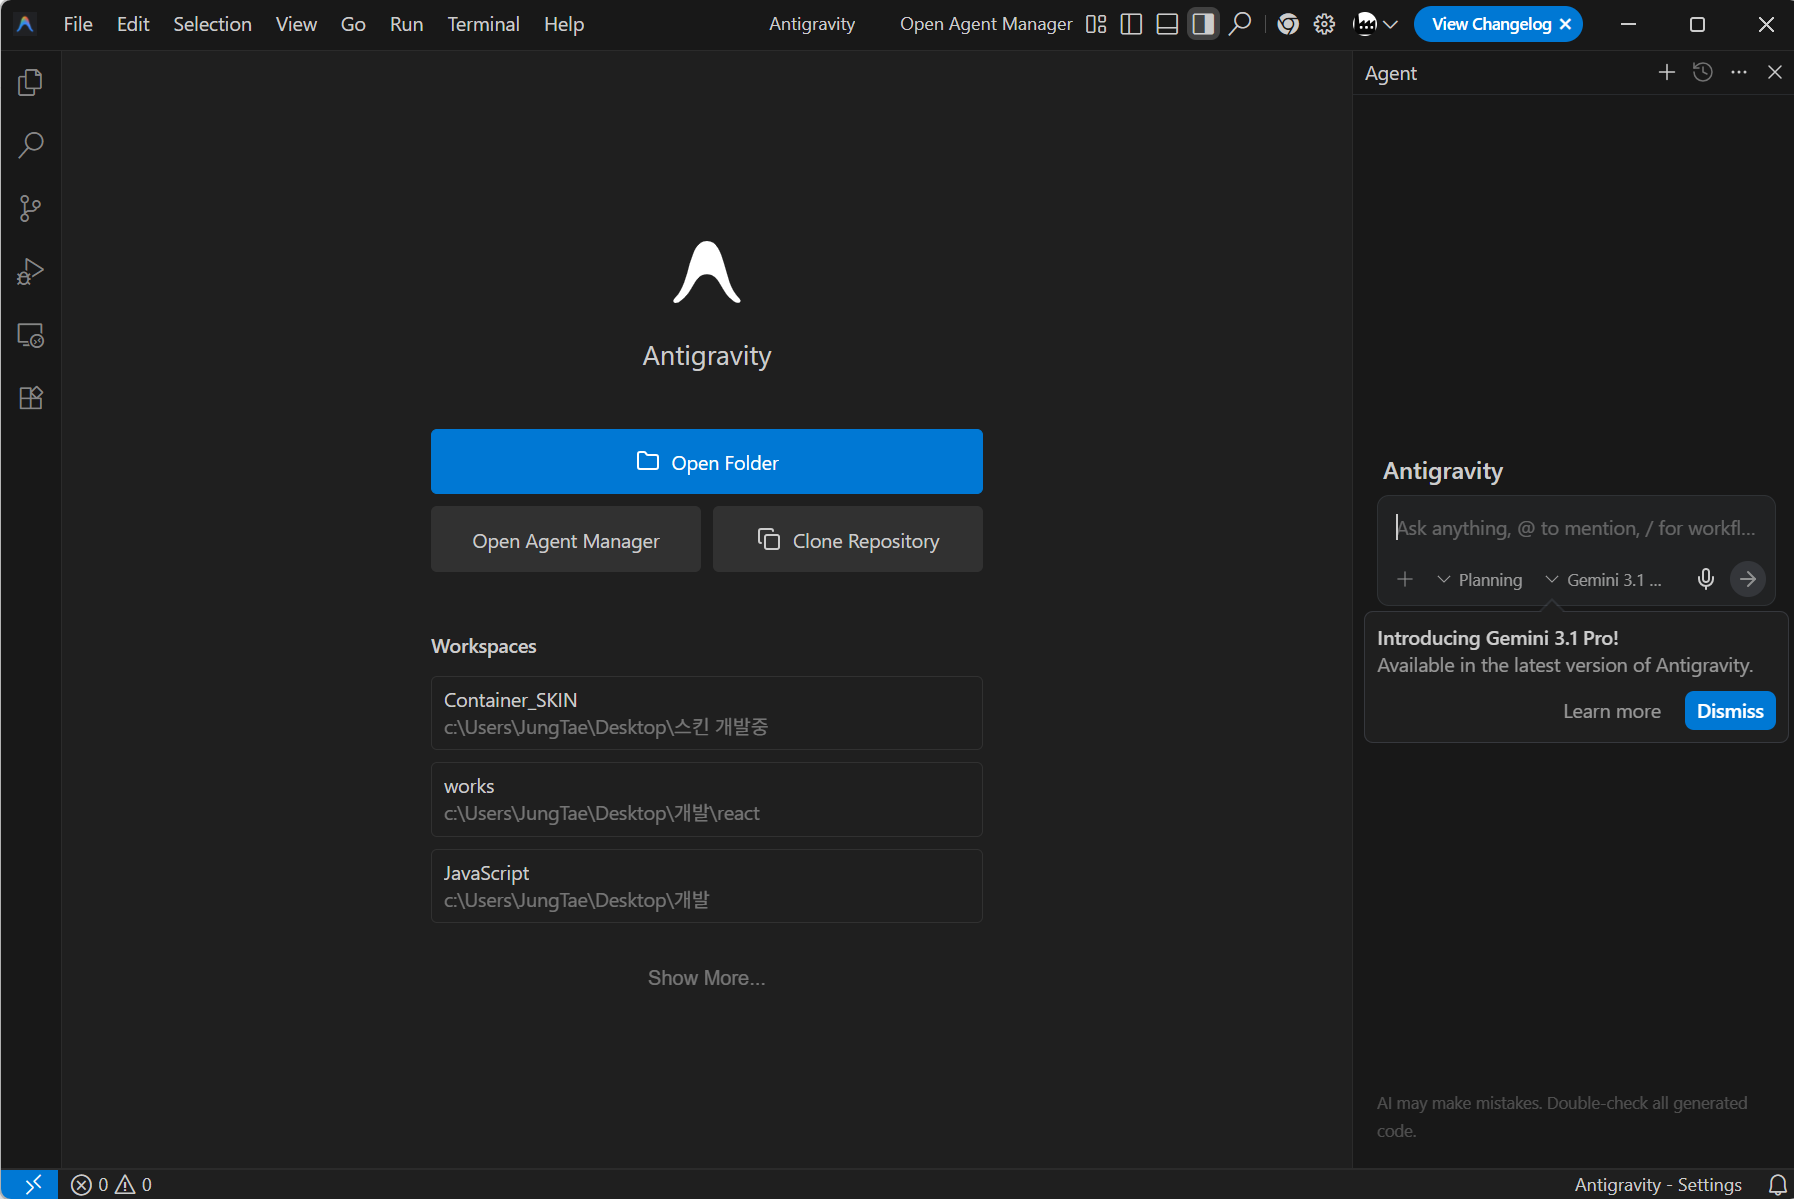The height and width of the screenshot is (1199, 1794).
Task: Open the File menu
Action: point(78,24)
